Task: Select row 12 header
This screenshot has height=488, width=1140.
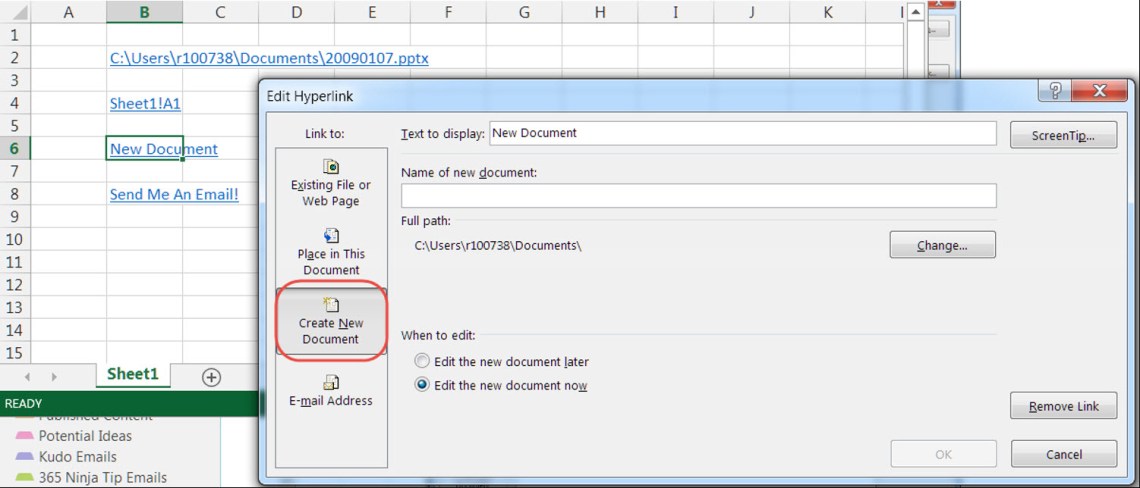Action: pos(15,284)
